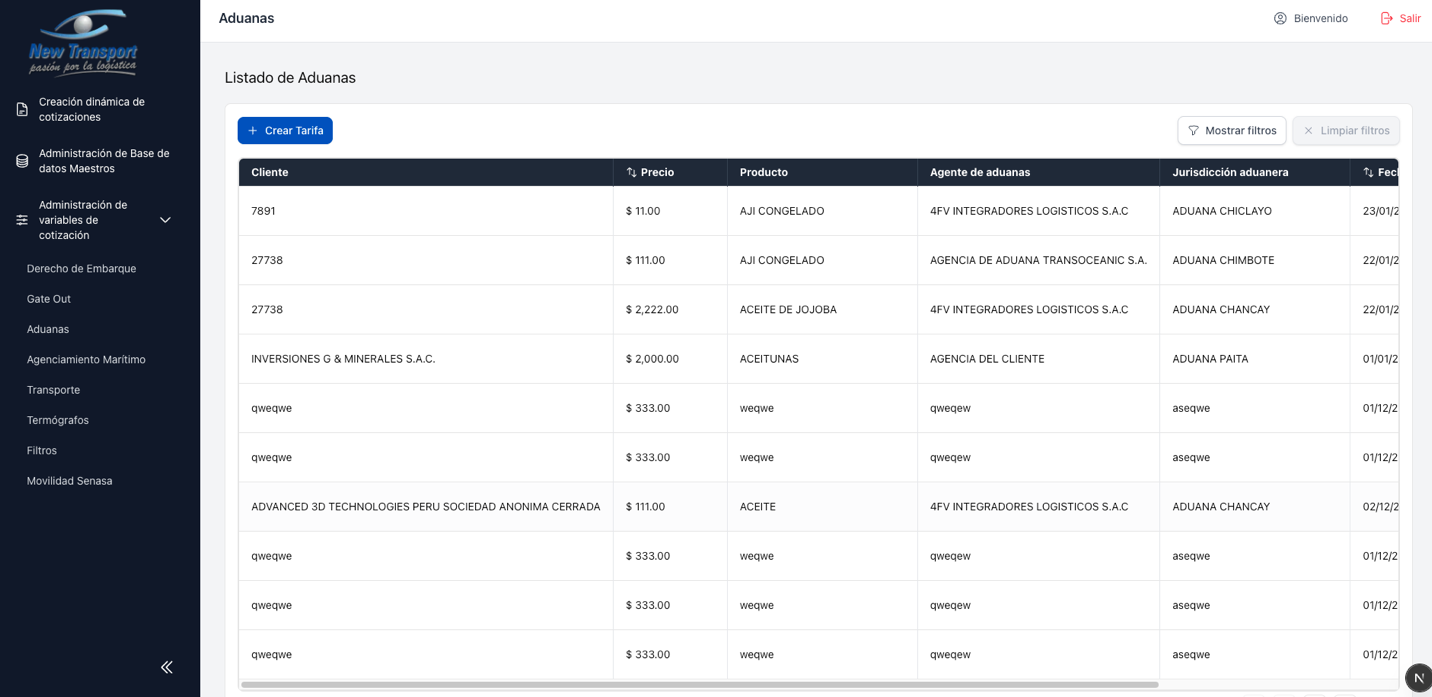This screenshot has width=1432, height=697.
Task: Go to Gate Out section
Action: click(48, 299)
